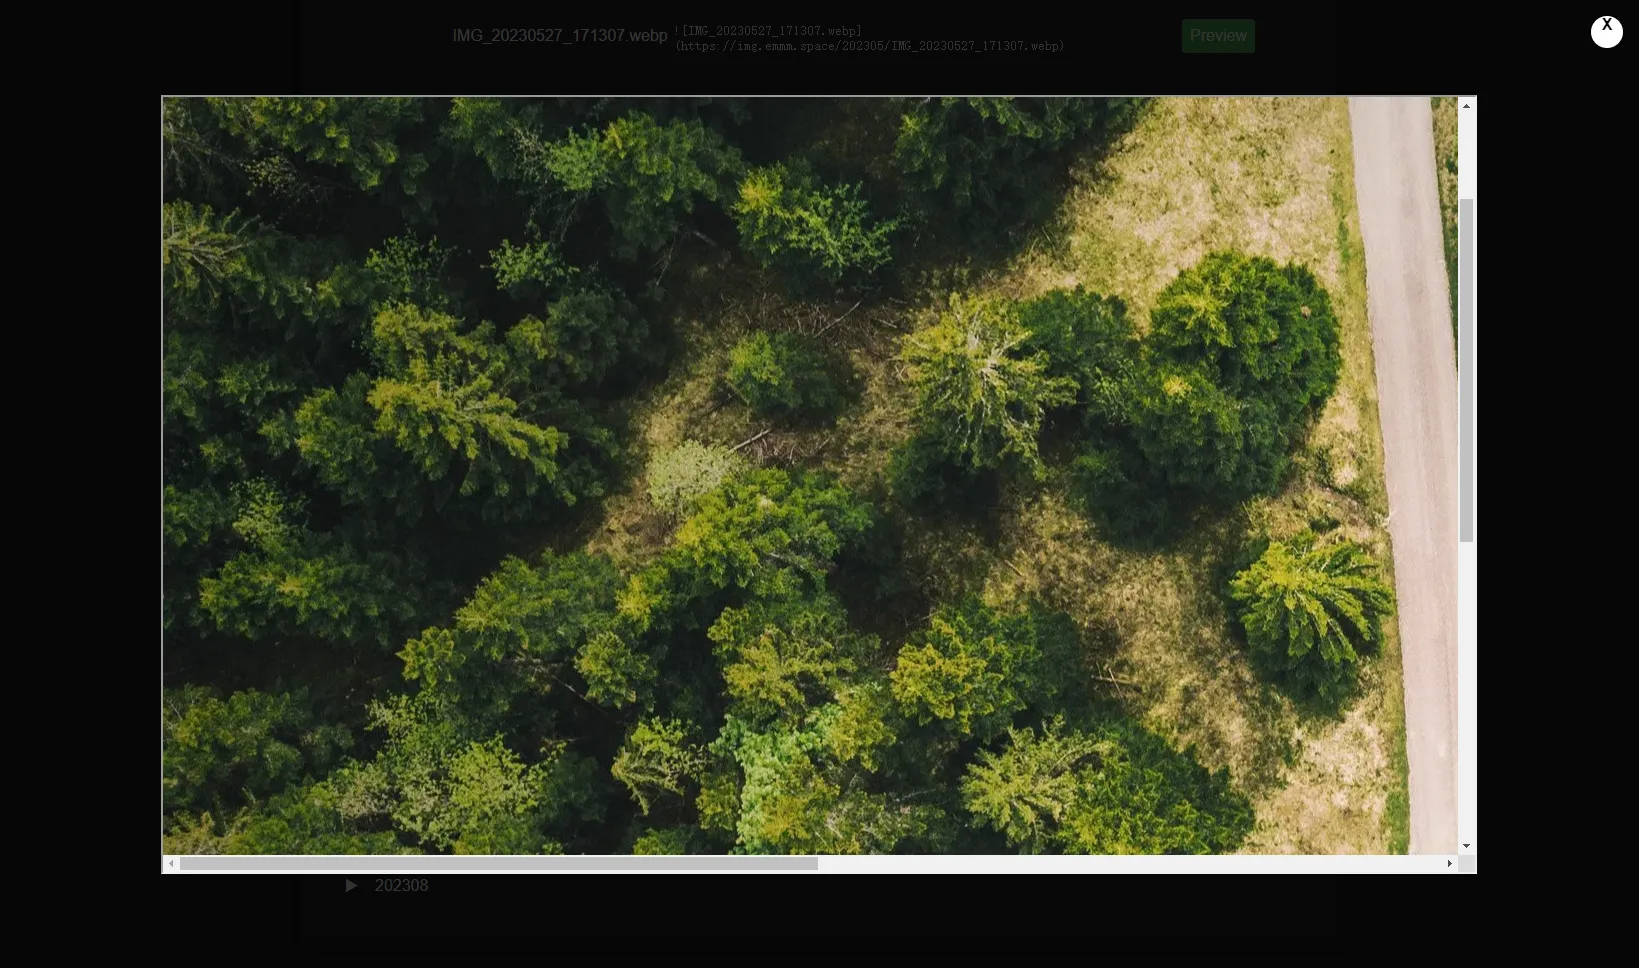Click the horizontal scroll track right of the thumb

(1130, 864)
